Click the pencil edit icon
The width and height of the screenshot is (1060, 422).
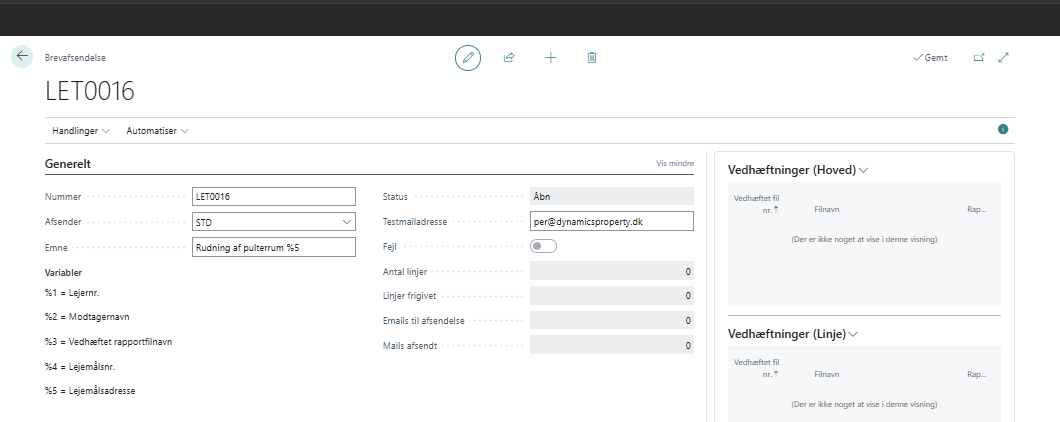[467, 58]
